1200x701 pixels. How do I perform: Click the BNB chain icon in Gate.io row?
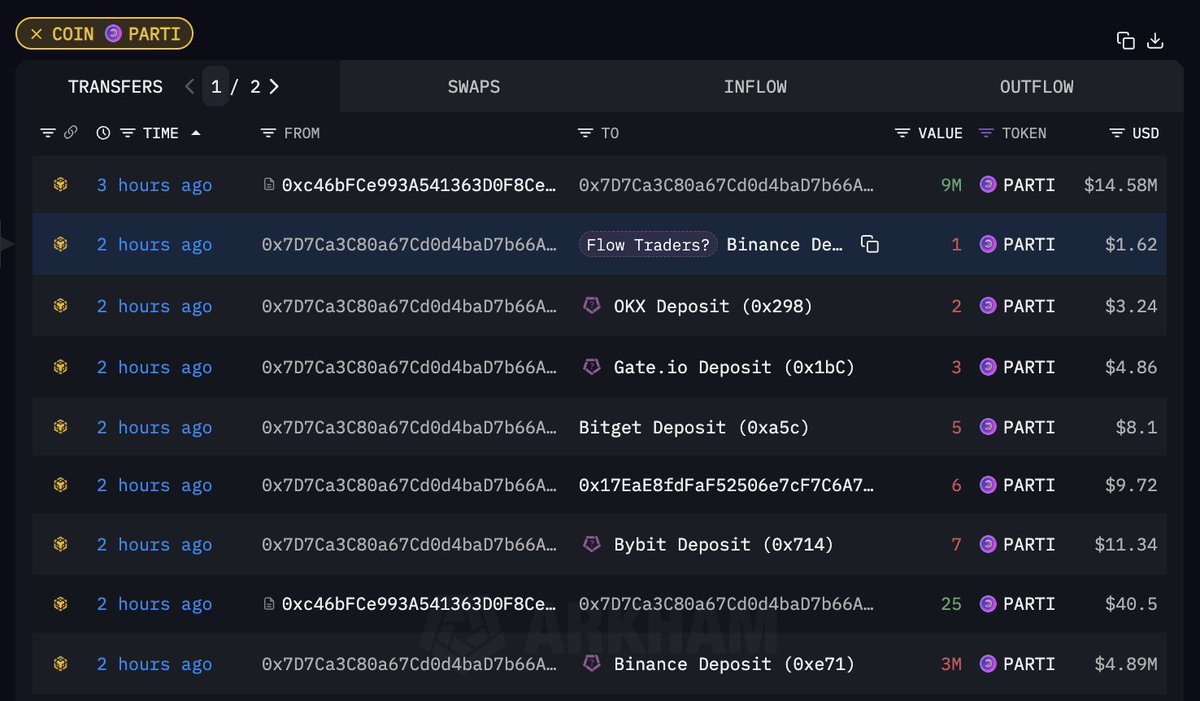pos(61,367)
